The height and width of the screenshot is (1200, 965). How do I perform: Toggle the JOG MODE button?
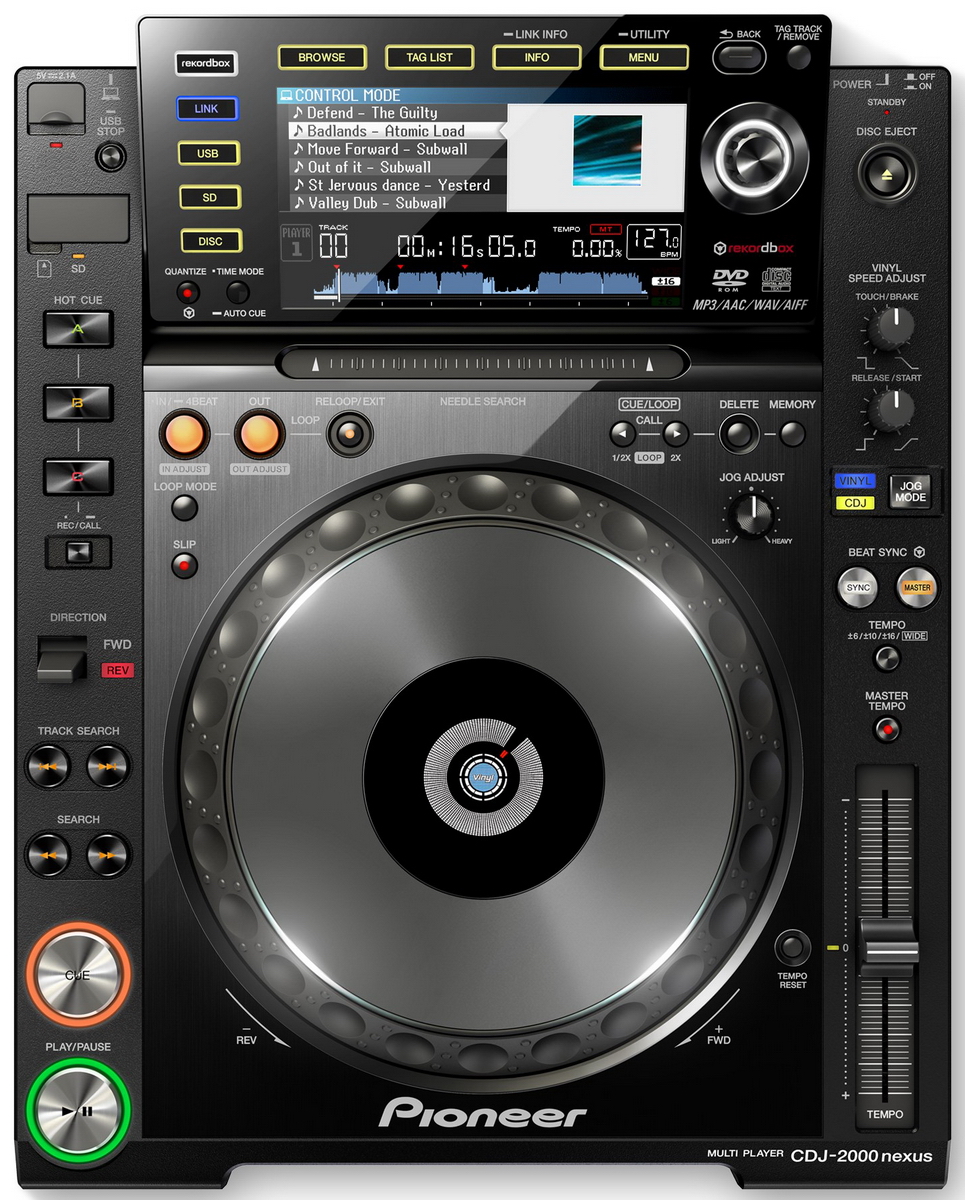[x=910, y=491]
